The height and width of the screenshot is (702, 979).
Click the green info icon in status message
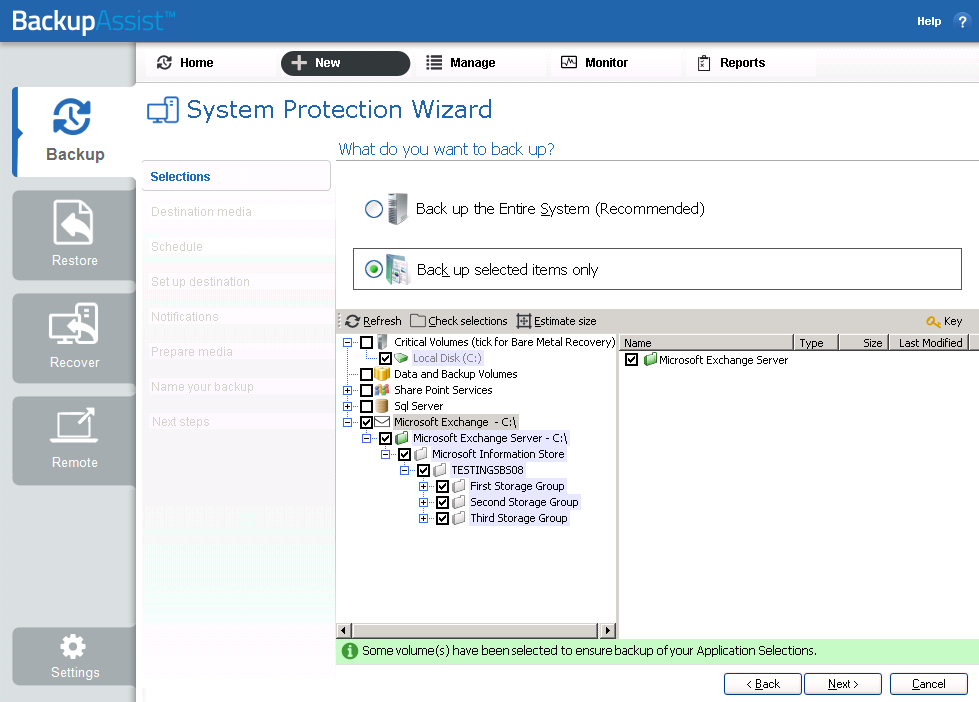[350, 651]
